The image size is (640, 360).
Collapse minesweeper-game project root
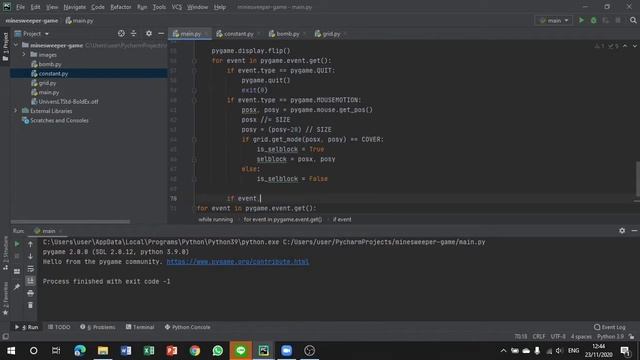tap(16, 45)
